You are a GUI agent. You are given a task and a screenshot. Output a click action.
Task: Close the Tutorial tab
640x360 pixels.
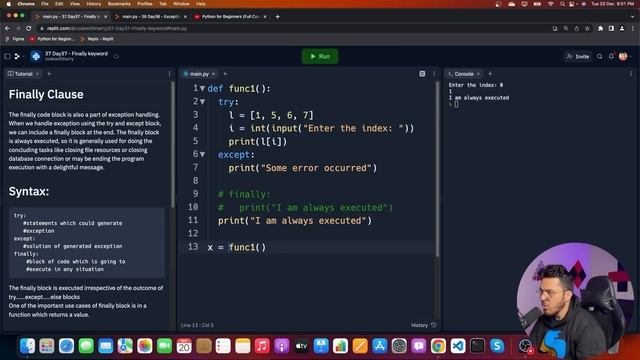(x=37, y=74)
